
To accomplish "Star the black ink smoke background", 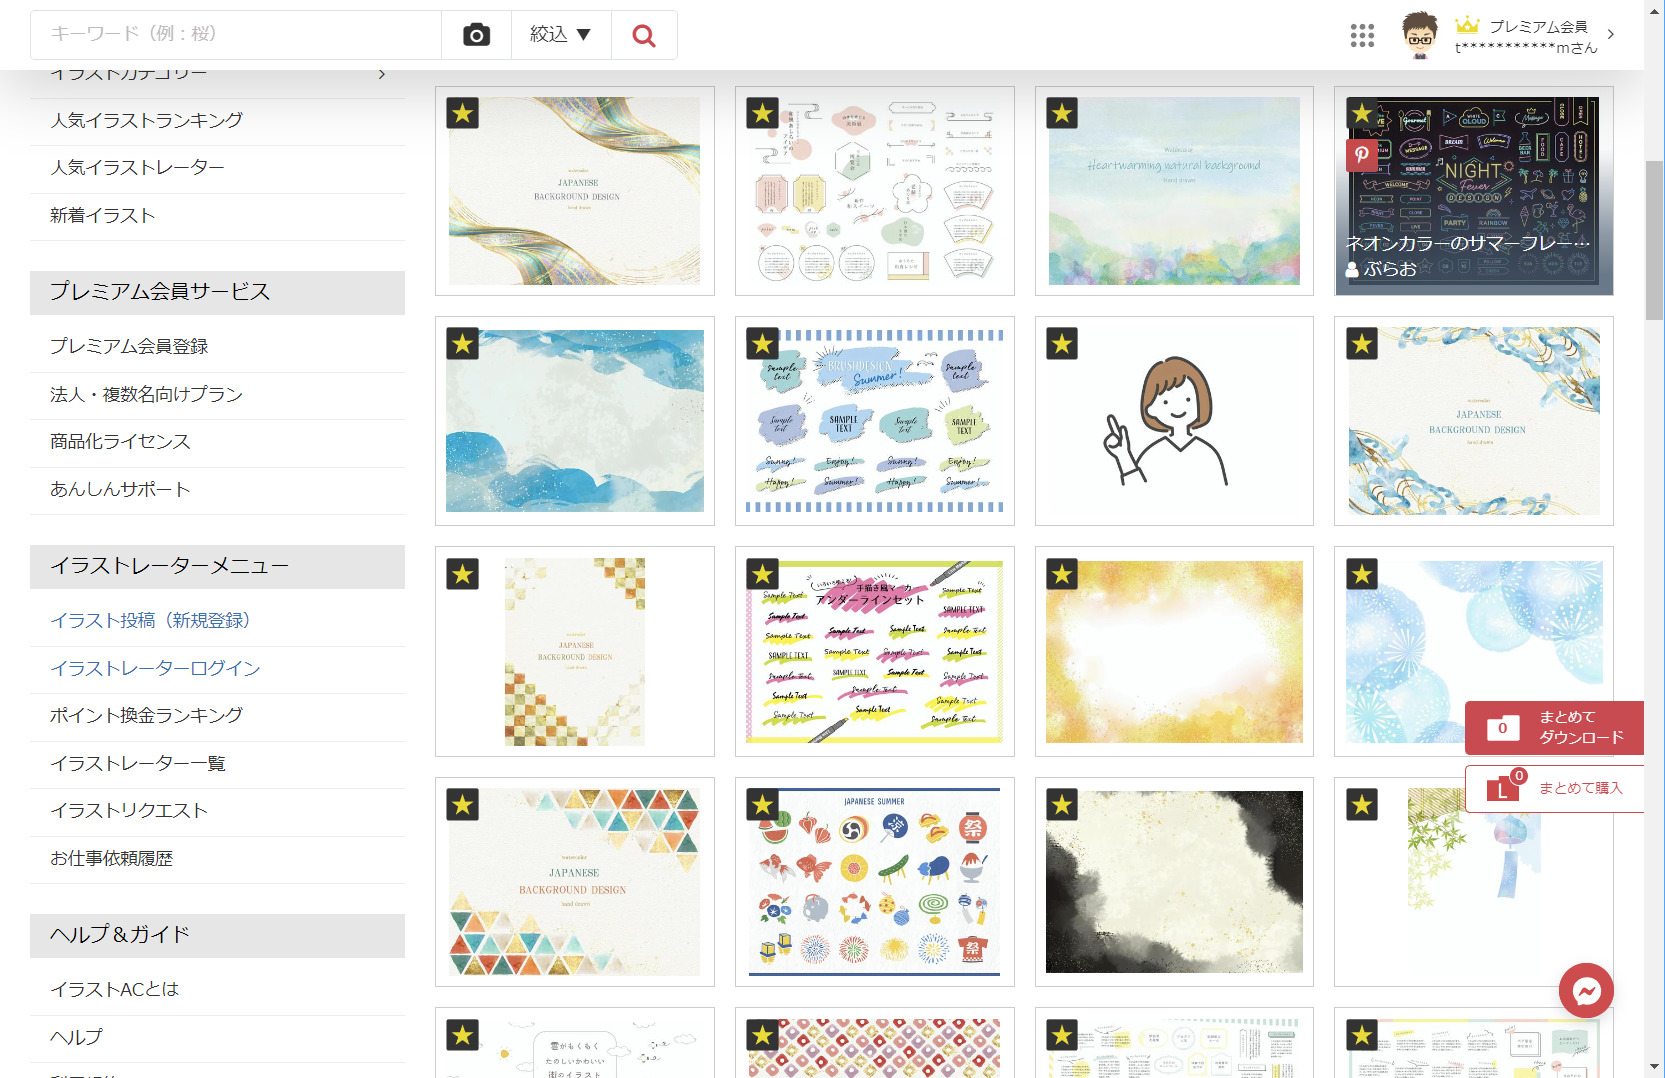I will click(1062, 804).
